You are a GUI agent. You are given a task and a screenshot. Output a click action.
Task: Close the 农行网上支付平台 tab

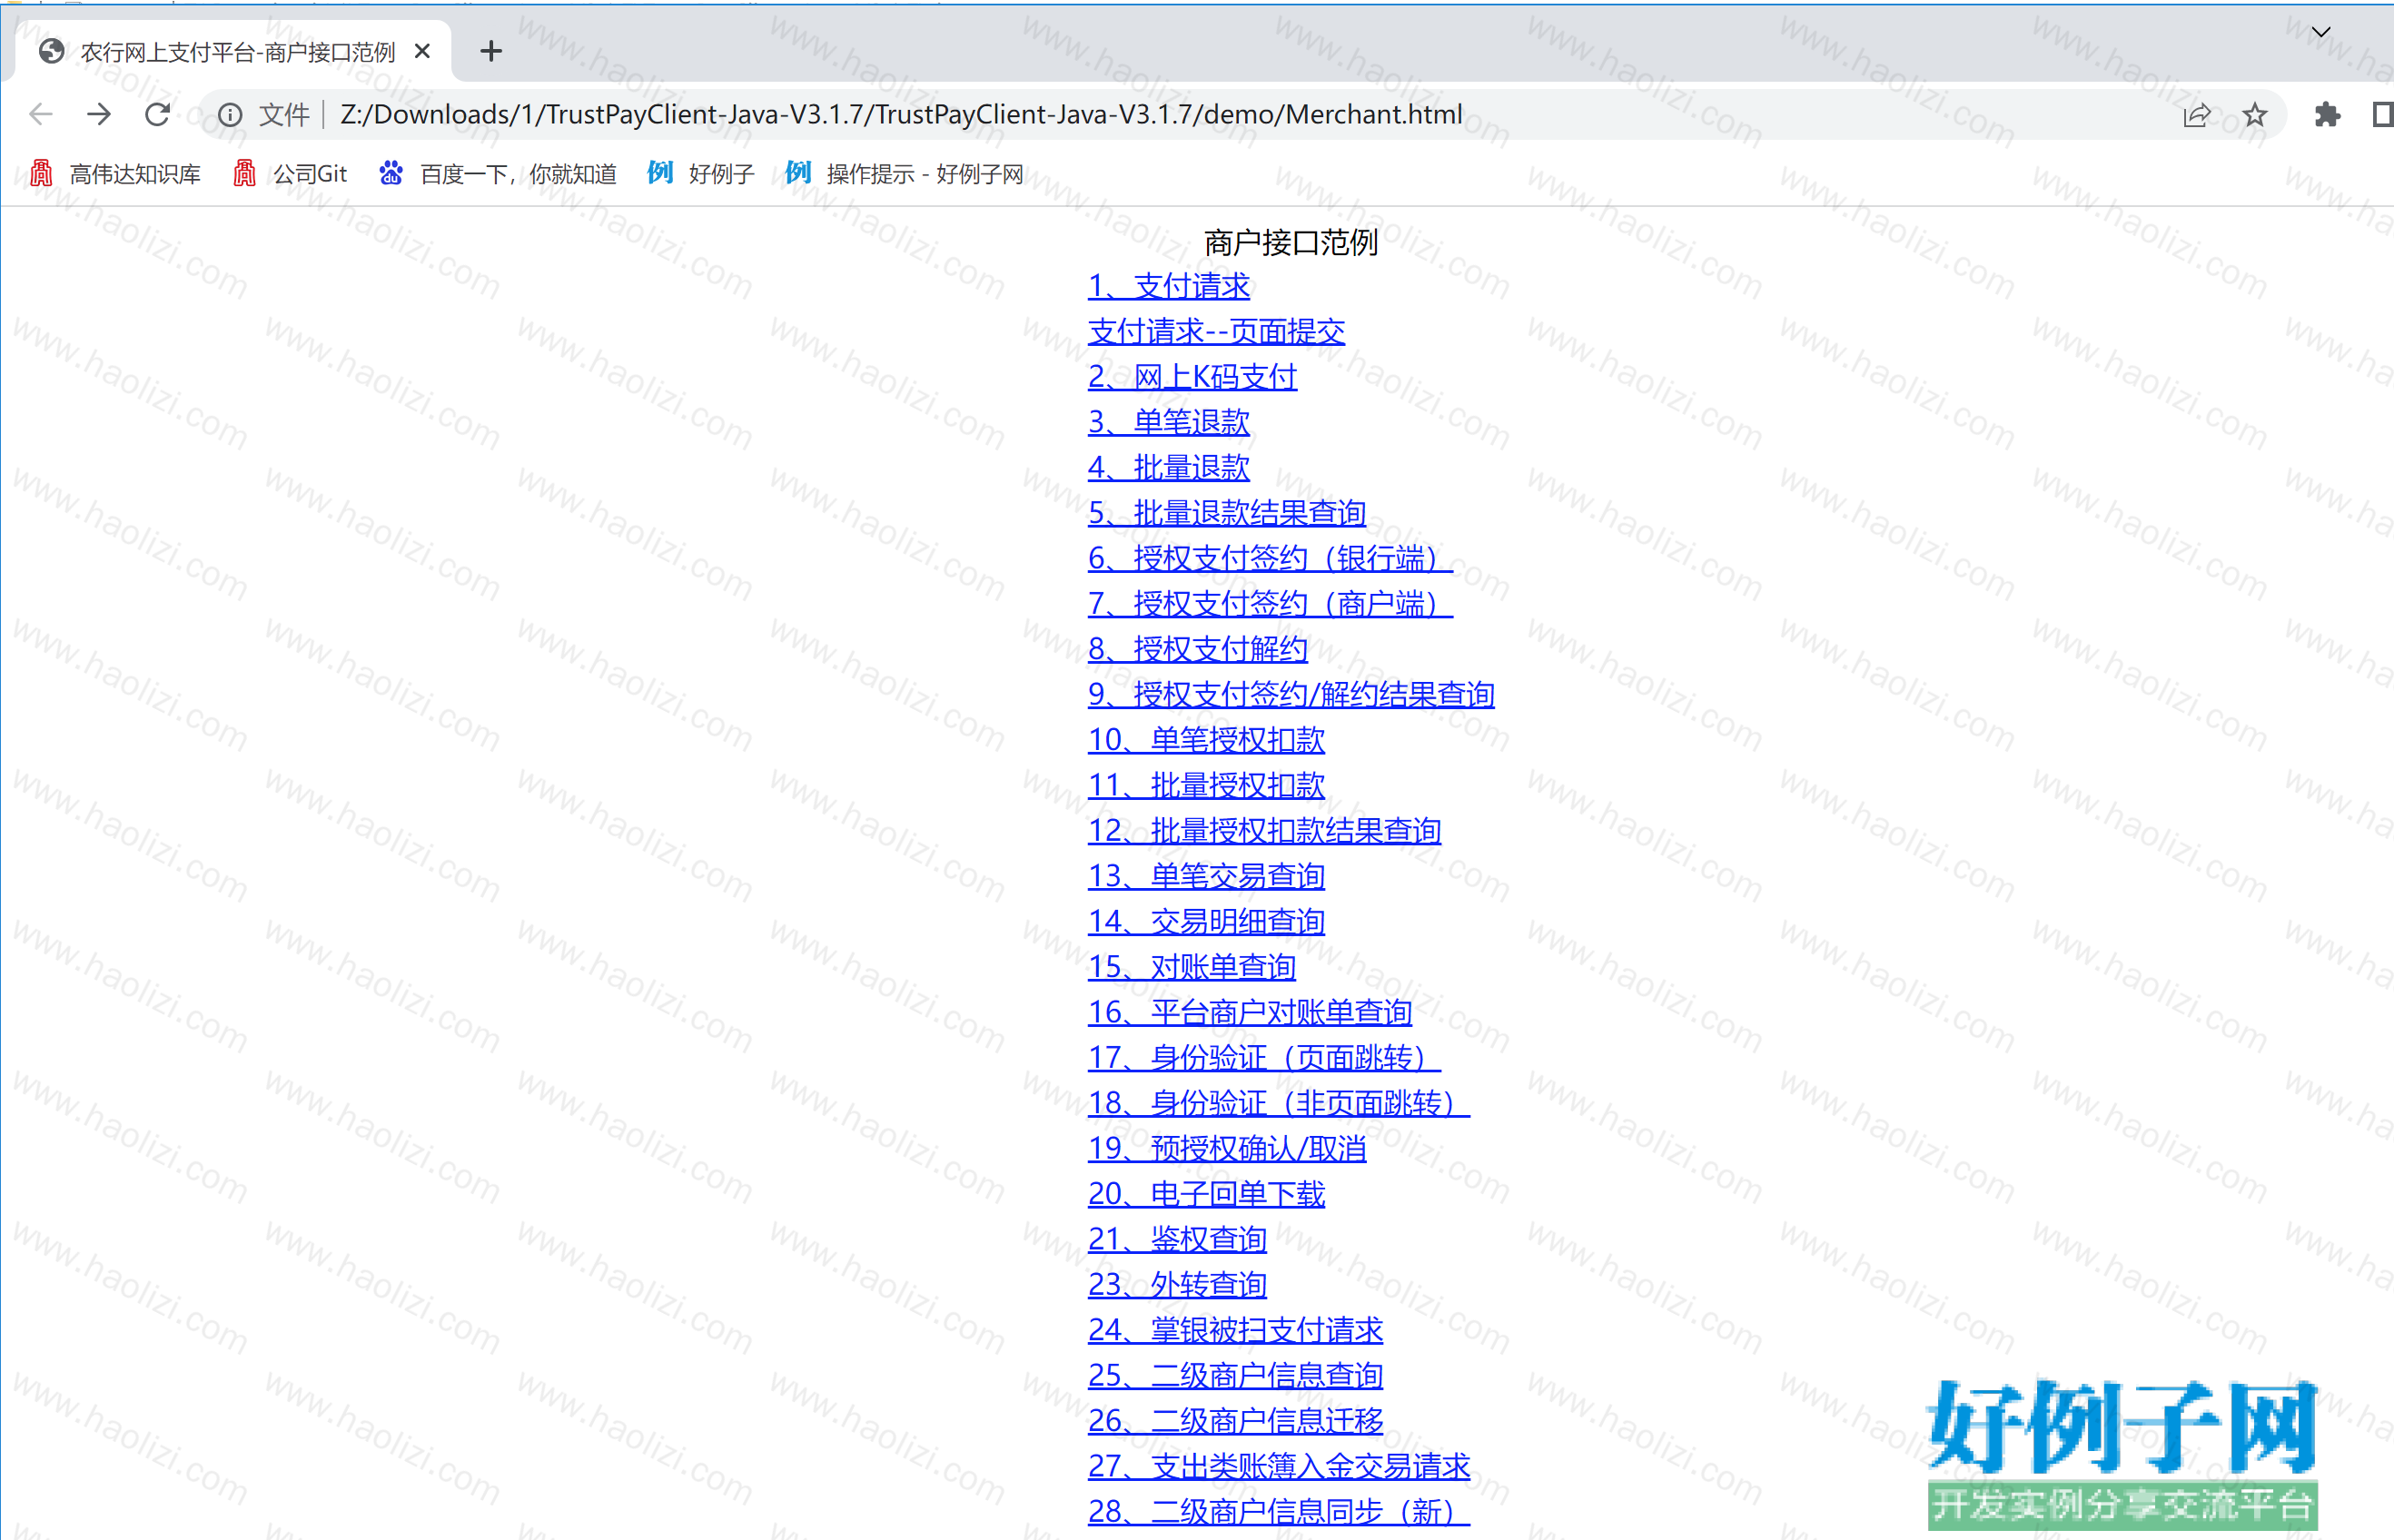[x=422, y=51]
